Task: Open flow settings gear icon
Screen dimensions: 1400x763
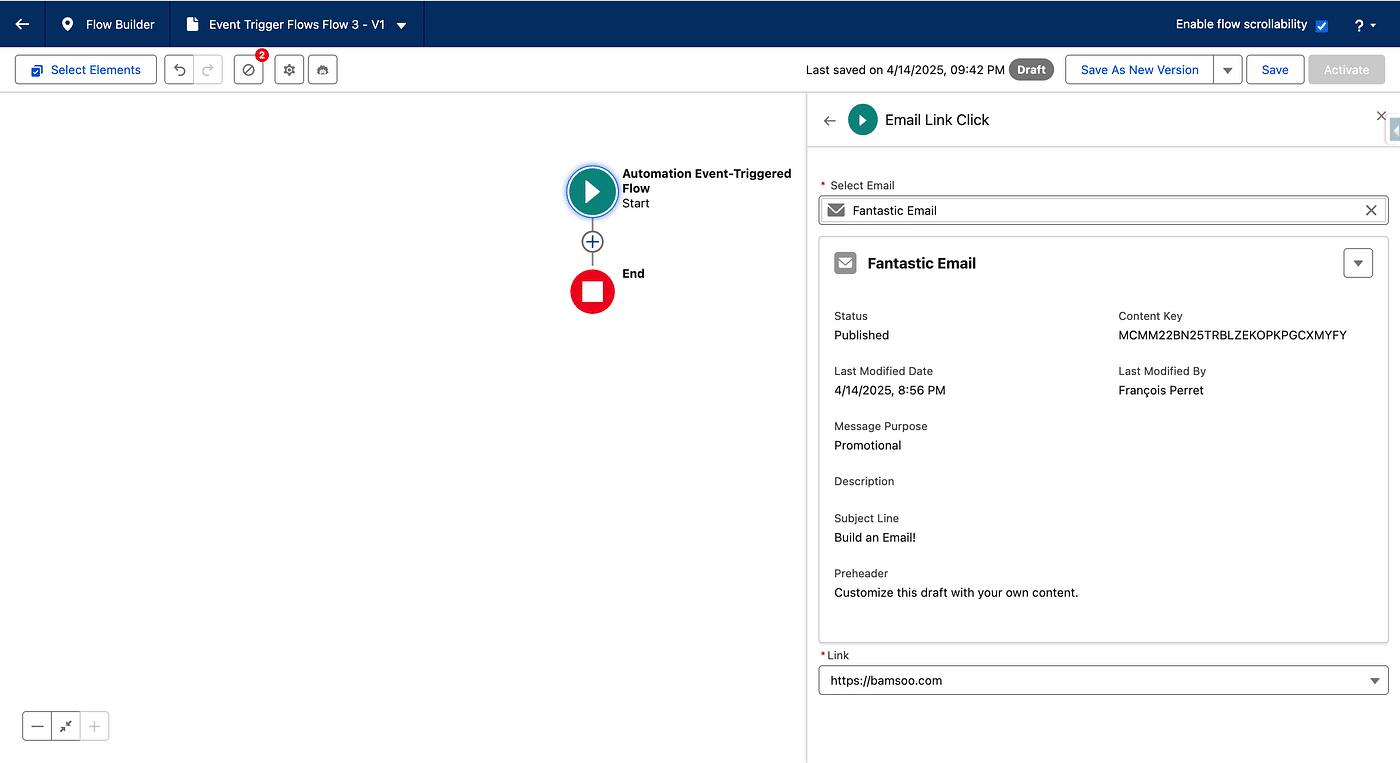Action: 289,70
